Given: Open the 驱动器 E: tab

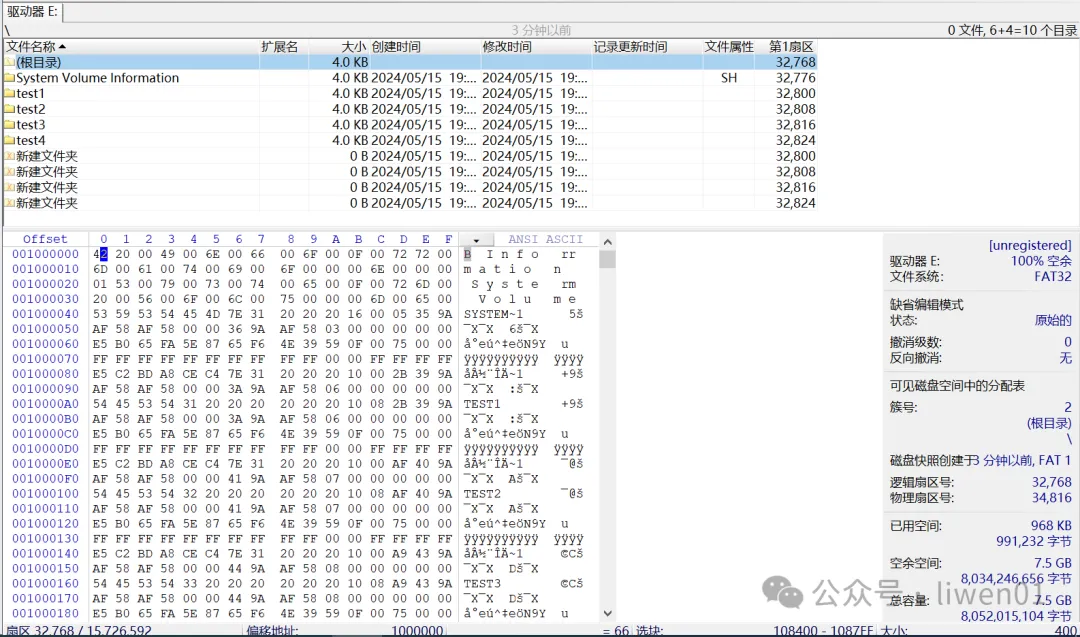Looking at the screenshot, I should click(x=32, y=12).
